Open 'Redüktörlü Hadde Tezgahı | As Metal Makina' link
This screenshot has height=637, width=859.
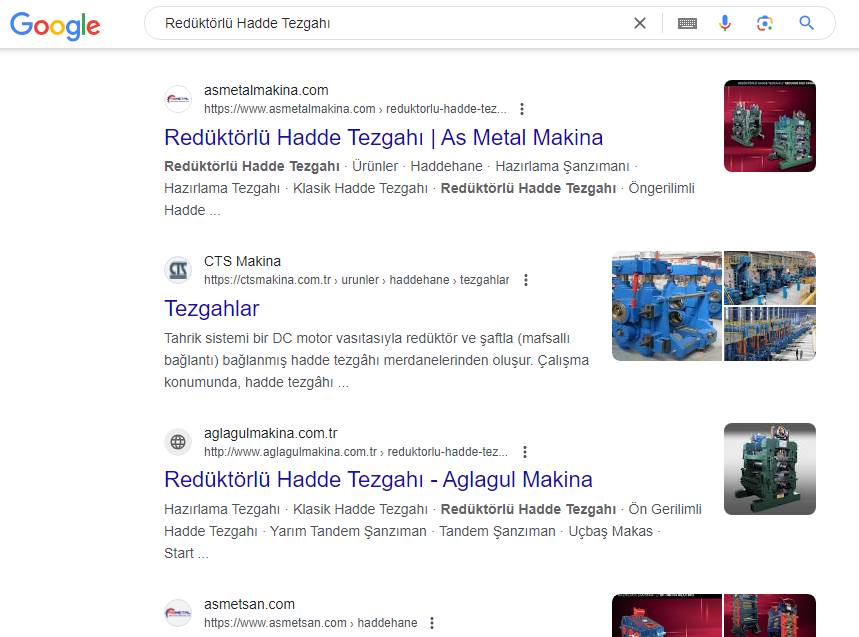point(383,137)
